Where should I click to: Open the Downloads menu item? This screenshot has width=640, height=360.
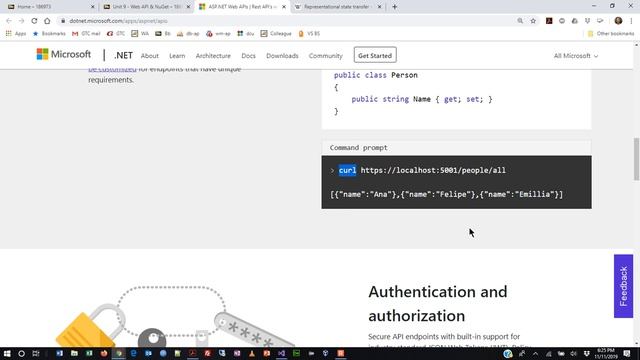(282, 56)
